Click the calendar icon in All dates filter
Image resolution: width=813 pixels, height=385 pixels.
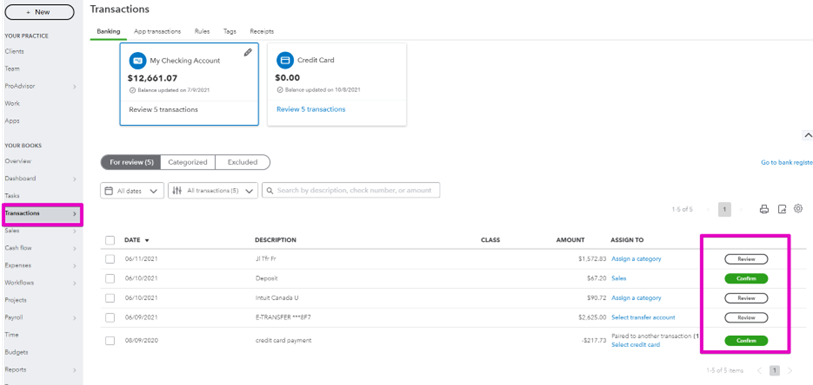[x=109, y=191]
